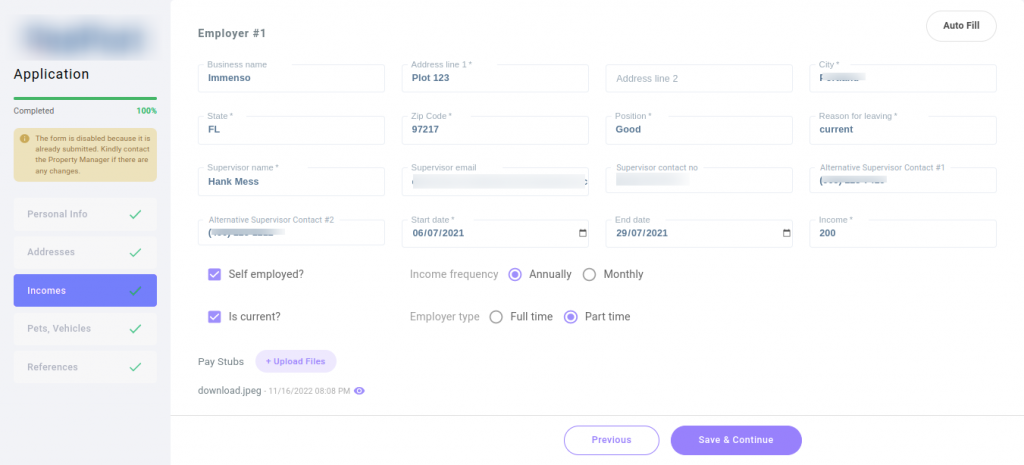Screen dimensions: 1024x465
Task: Click the checkmark icon next to References
Action: (135, 367)
